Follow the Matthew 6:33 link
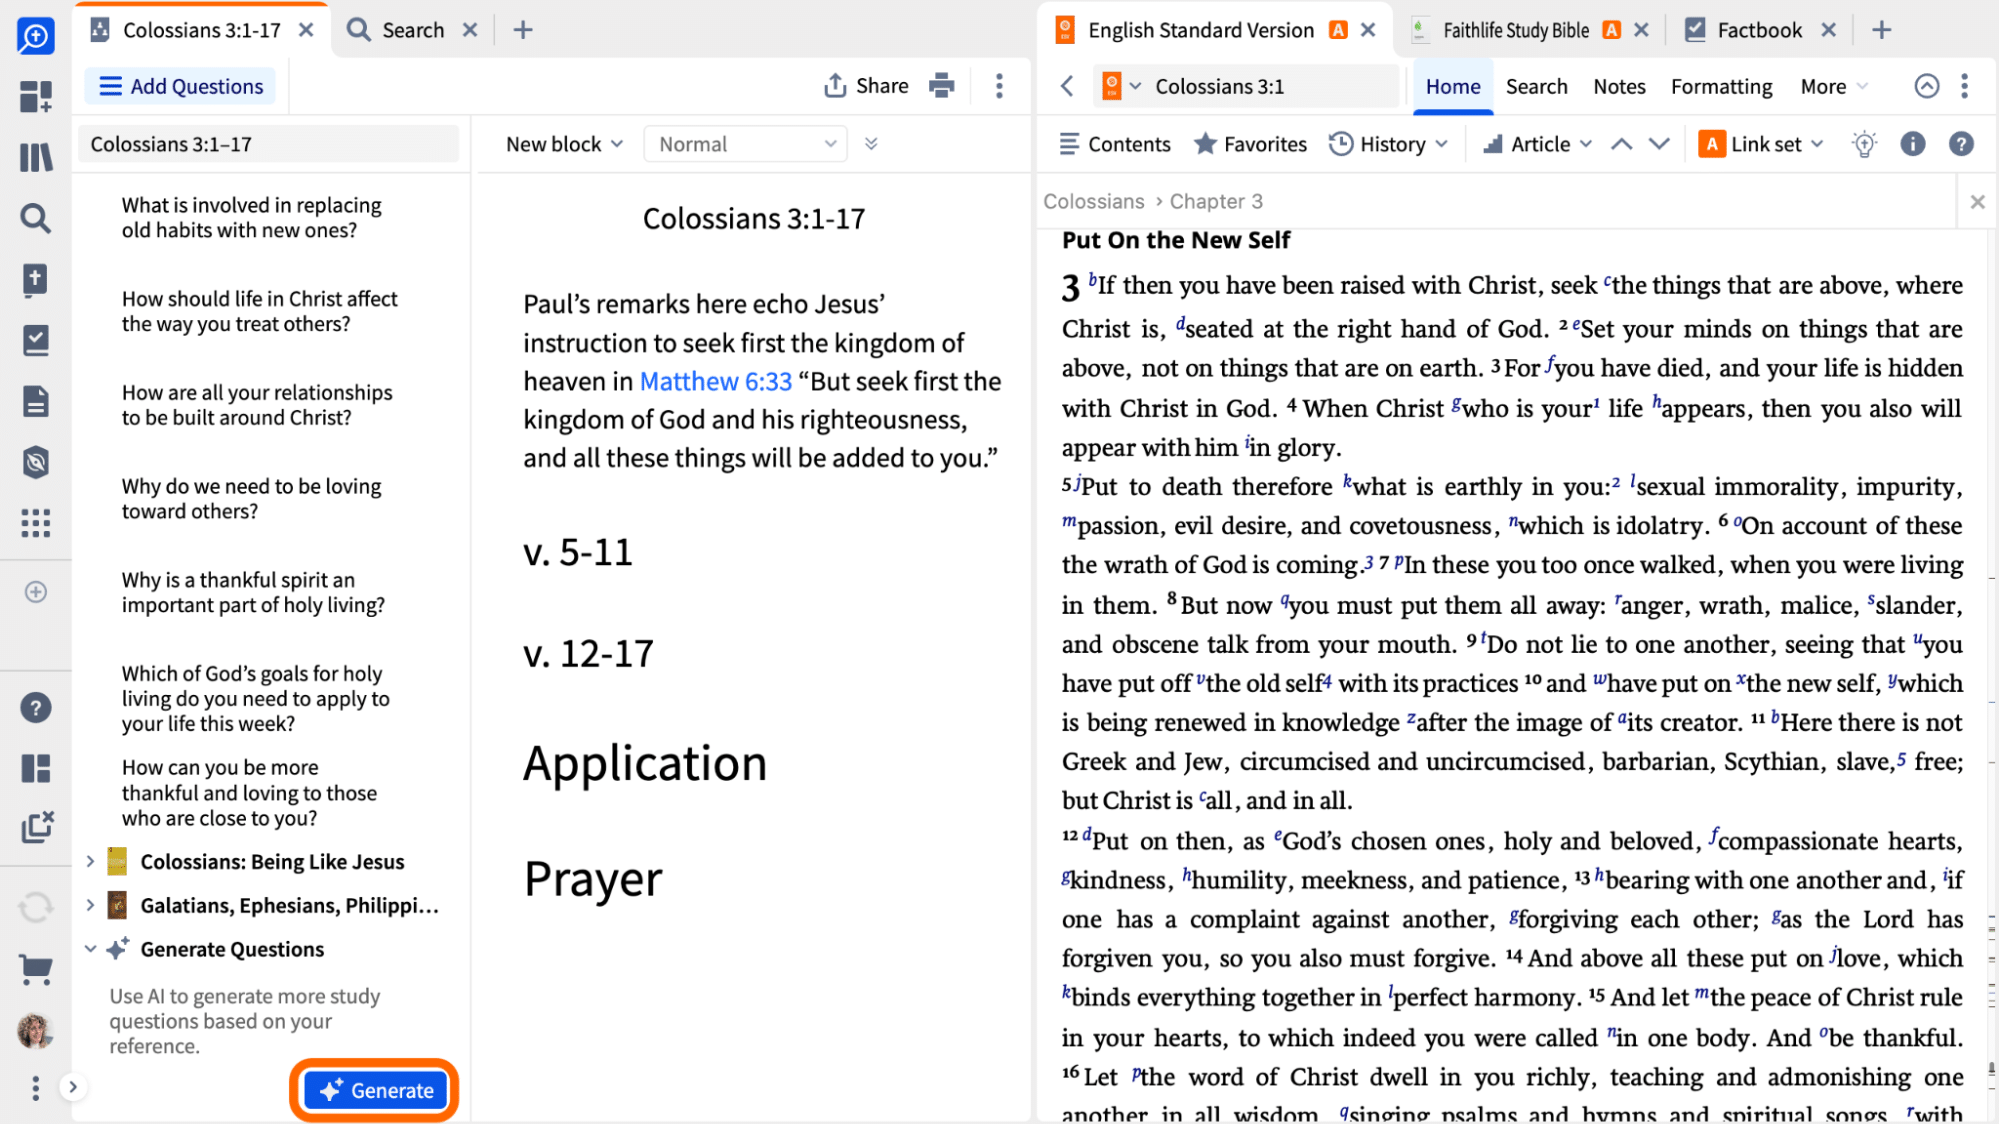 pyautogui.click(x=716, y=381)
